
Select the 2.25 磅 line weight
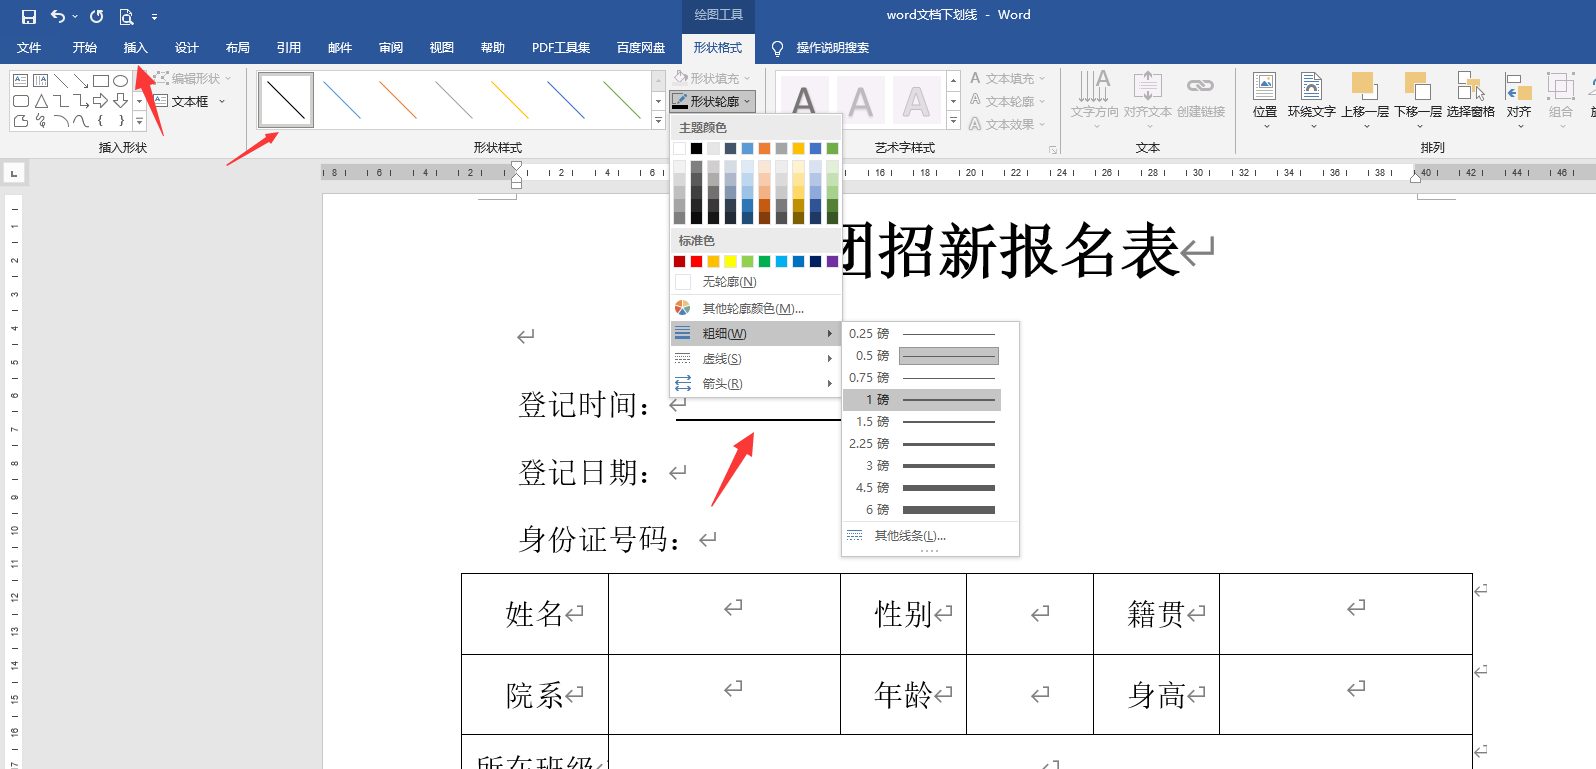tap(921, 444)
